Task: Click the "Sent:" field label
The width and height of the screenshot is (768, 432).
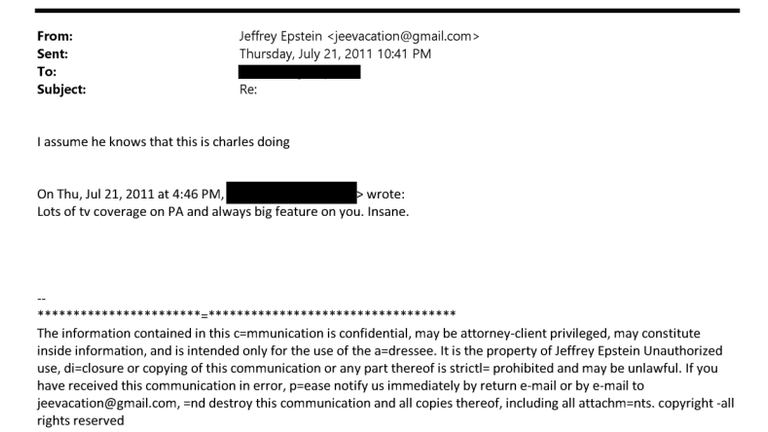Action: [52, 54]
